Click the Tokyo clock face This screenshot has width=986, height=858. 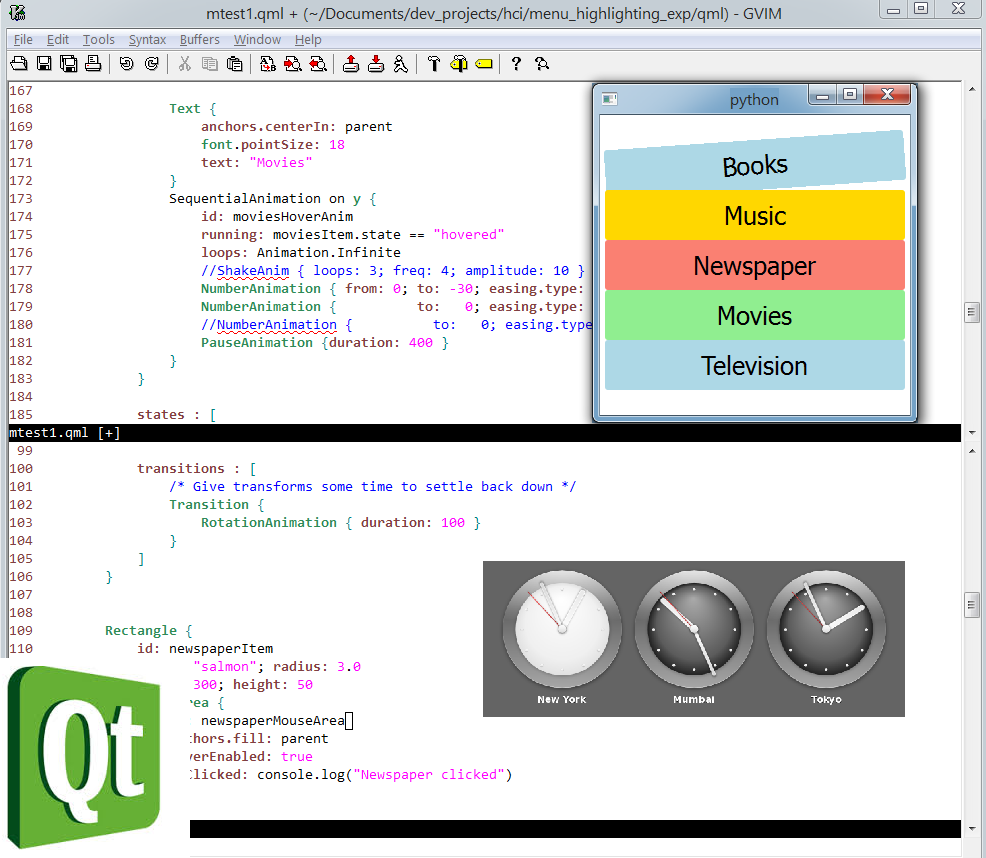pyautogui.click(x=826, y=630)
